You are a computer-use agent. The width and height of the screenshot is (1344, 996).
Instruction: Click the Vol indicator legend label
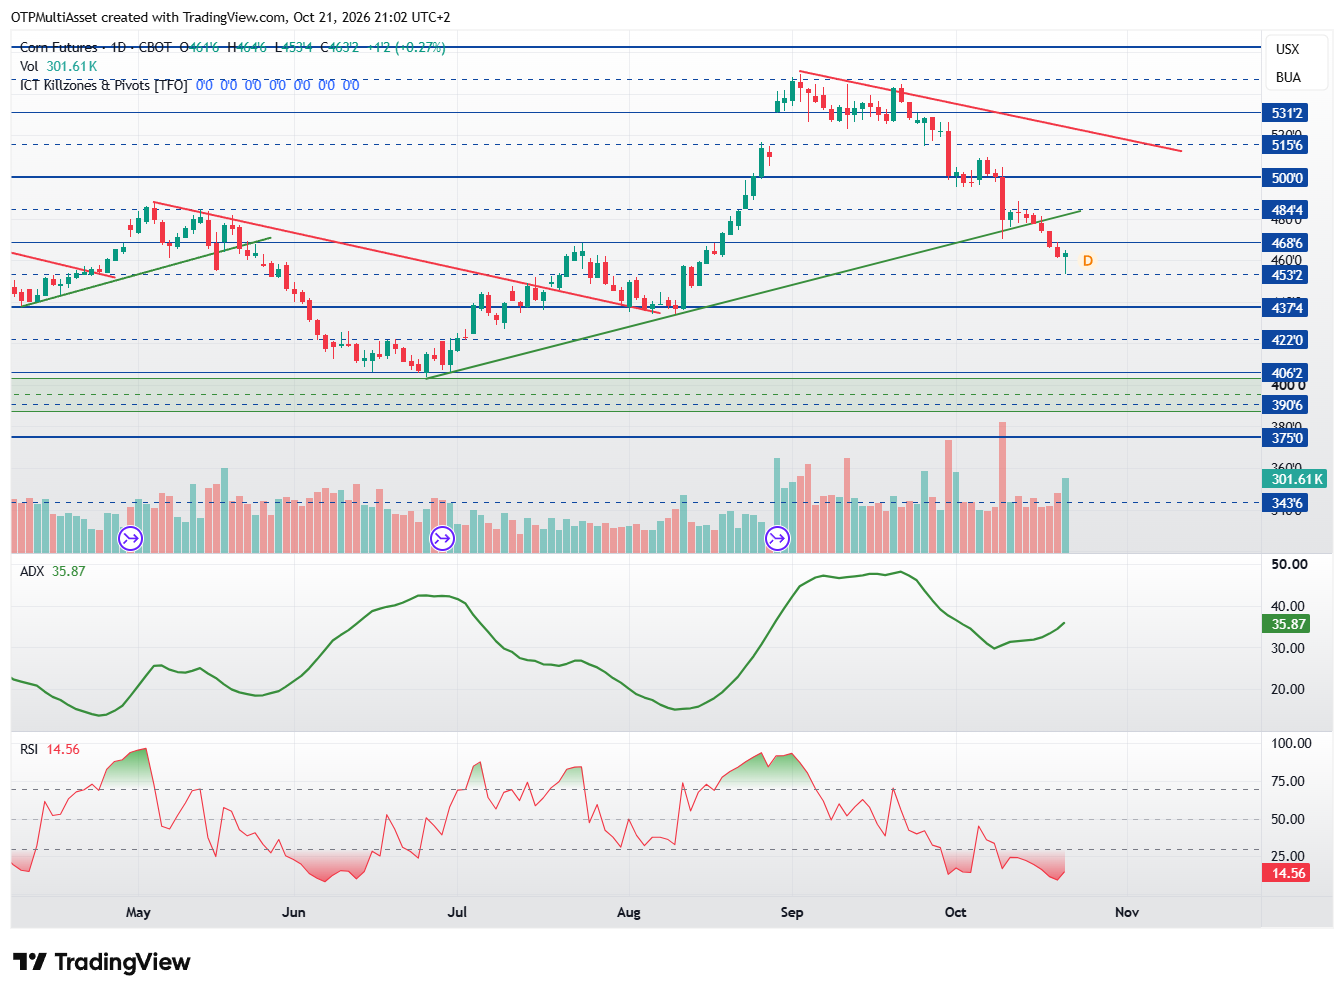coord(29,66)
